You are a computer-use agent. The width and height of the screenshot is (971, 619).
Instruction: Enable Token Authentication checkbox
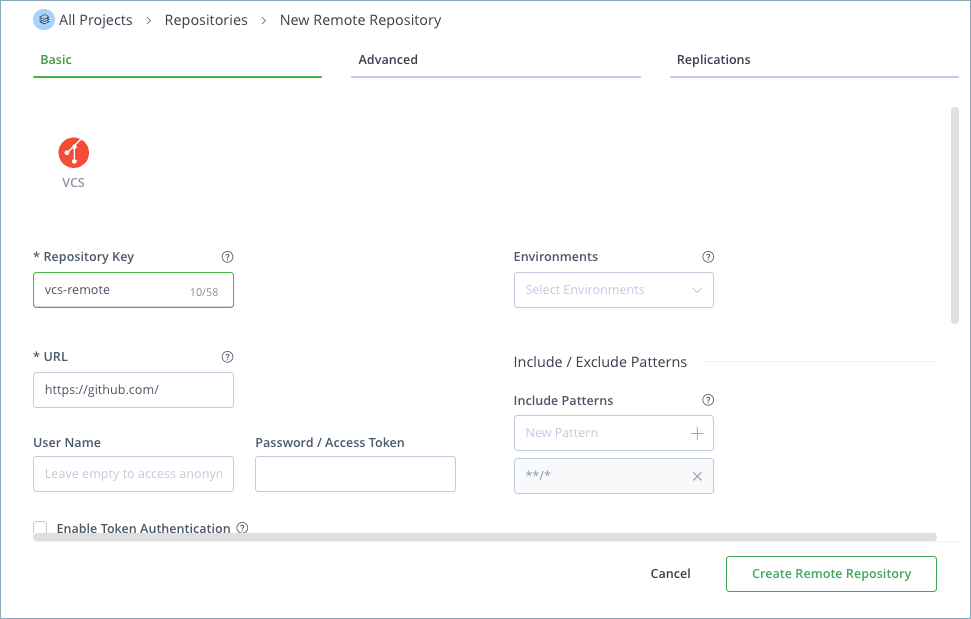(40, 527)
